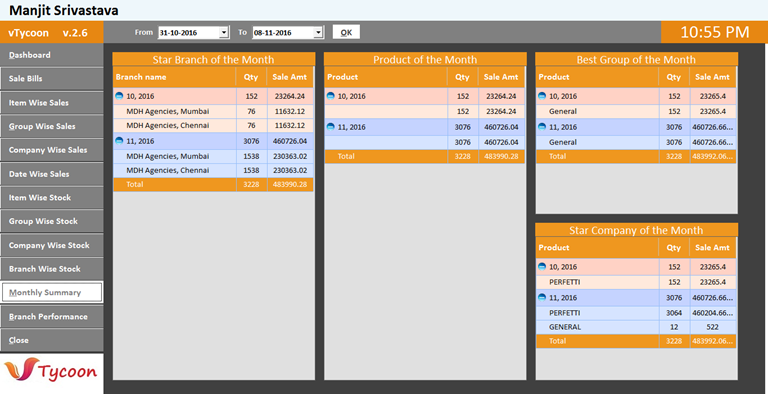Click the 522 sale amount cell
The height and width of the screenshot is (394, 768).
[713, 327]
